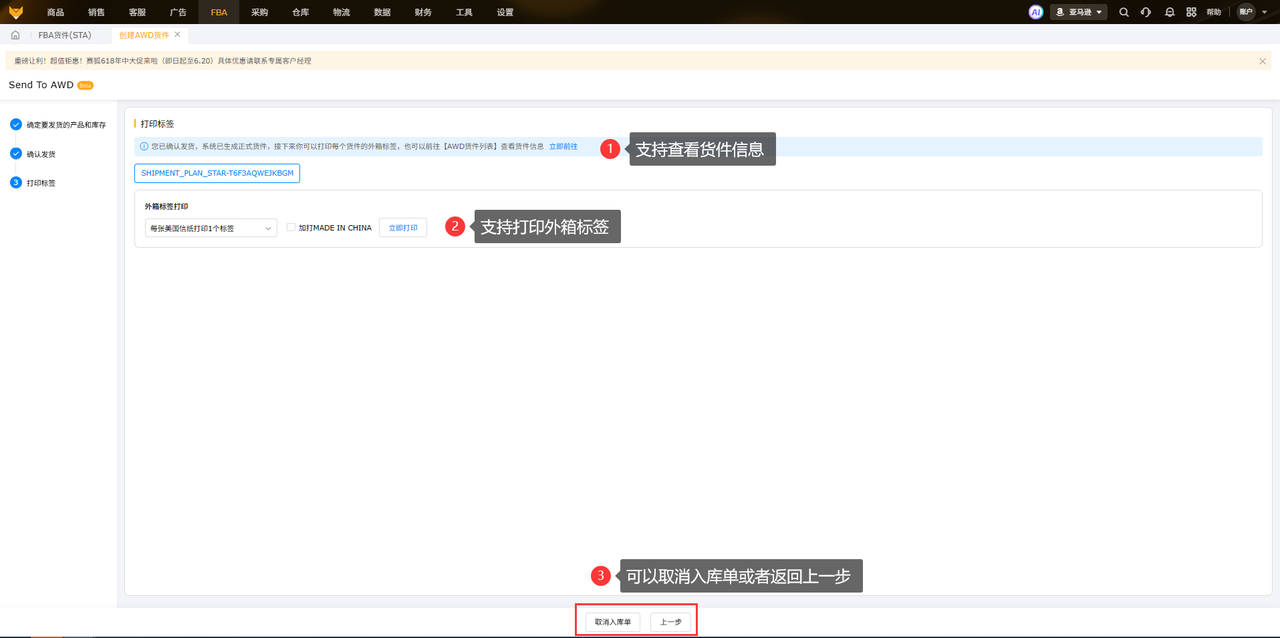Click the fox logo icon

click(16, 12)
